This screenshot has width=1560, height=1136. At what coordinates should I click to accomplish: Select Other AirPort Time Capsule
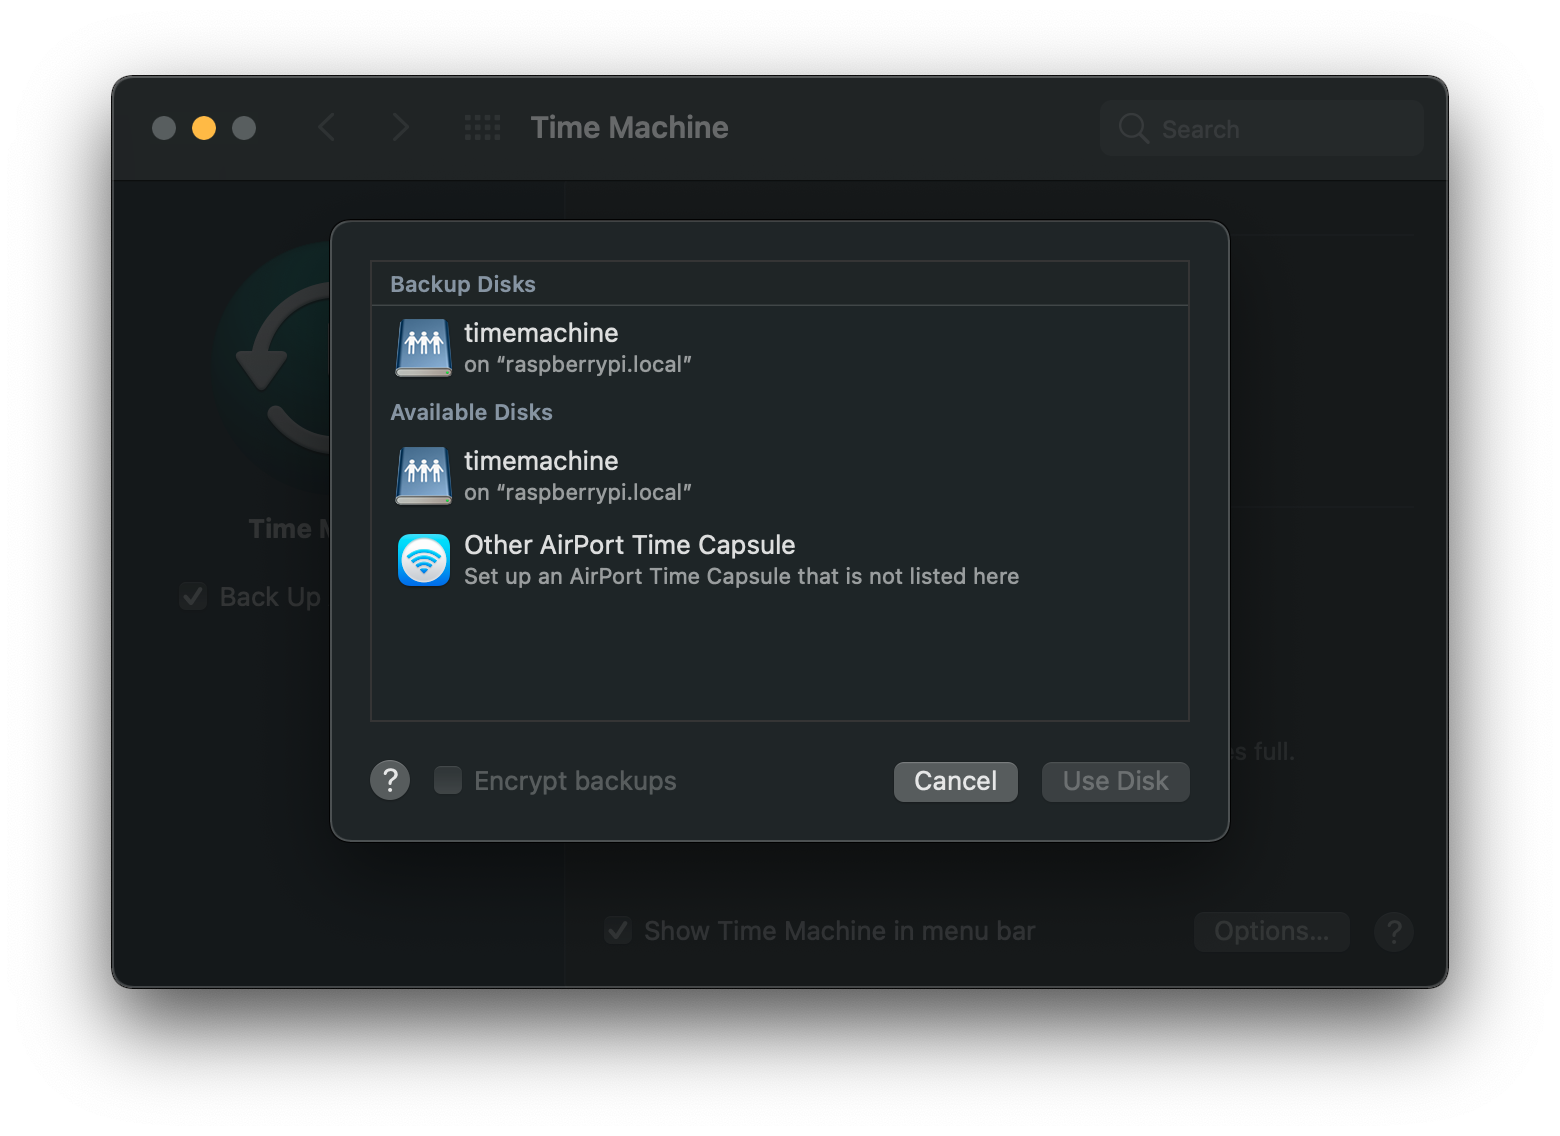[780, 560]
